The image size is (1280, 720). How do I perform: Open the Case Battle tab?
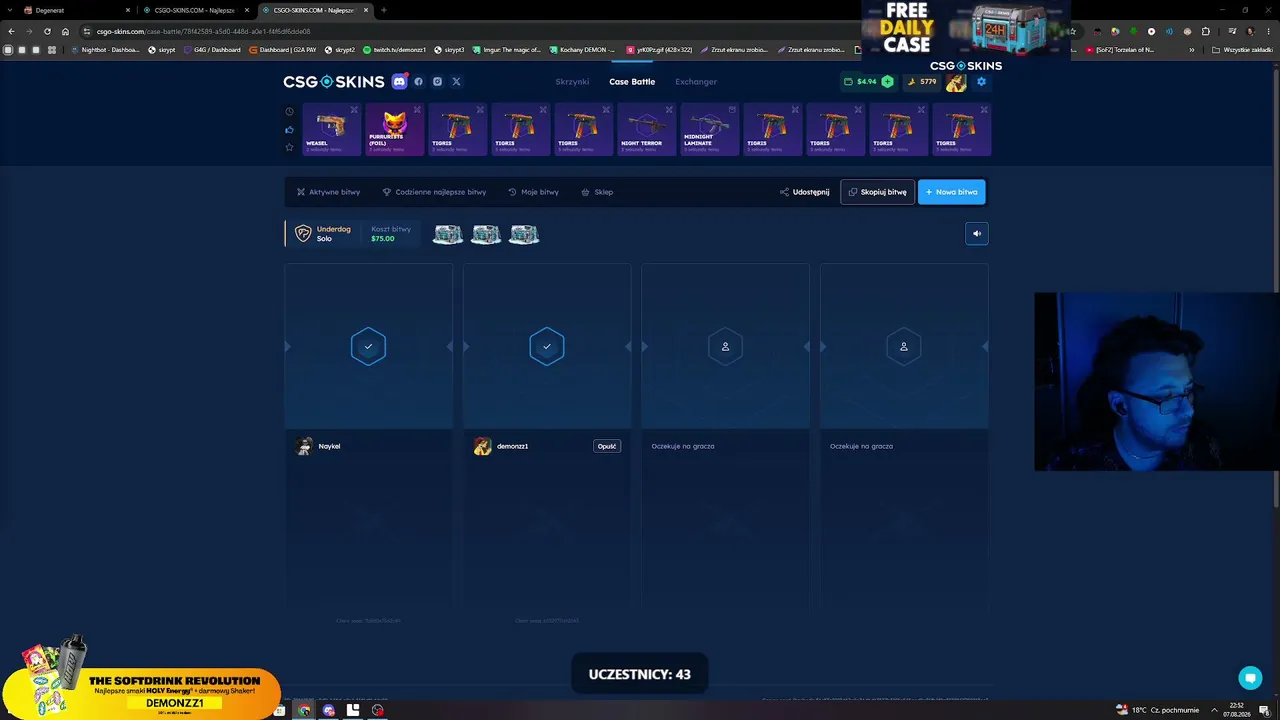click(x=632, y=82)
